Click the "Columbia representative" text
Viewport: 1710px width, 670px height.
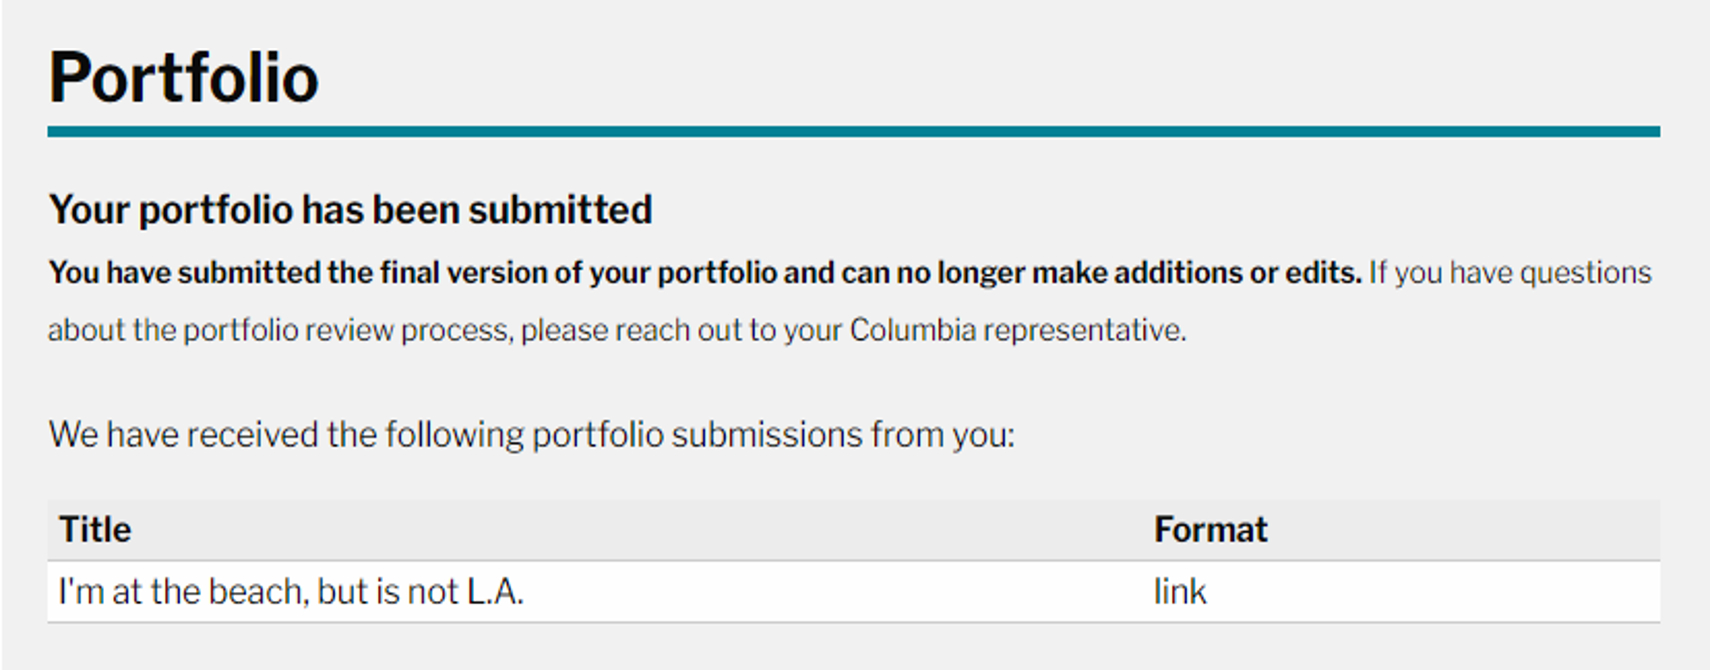pos(1017,330)
